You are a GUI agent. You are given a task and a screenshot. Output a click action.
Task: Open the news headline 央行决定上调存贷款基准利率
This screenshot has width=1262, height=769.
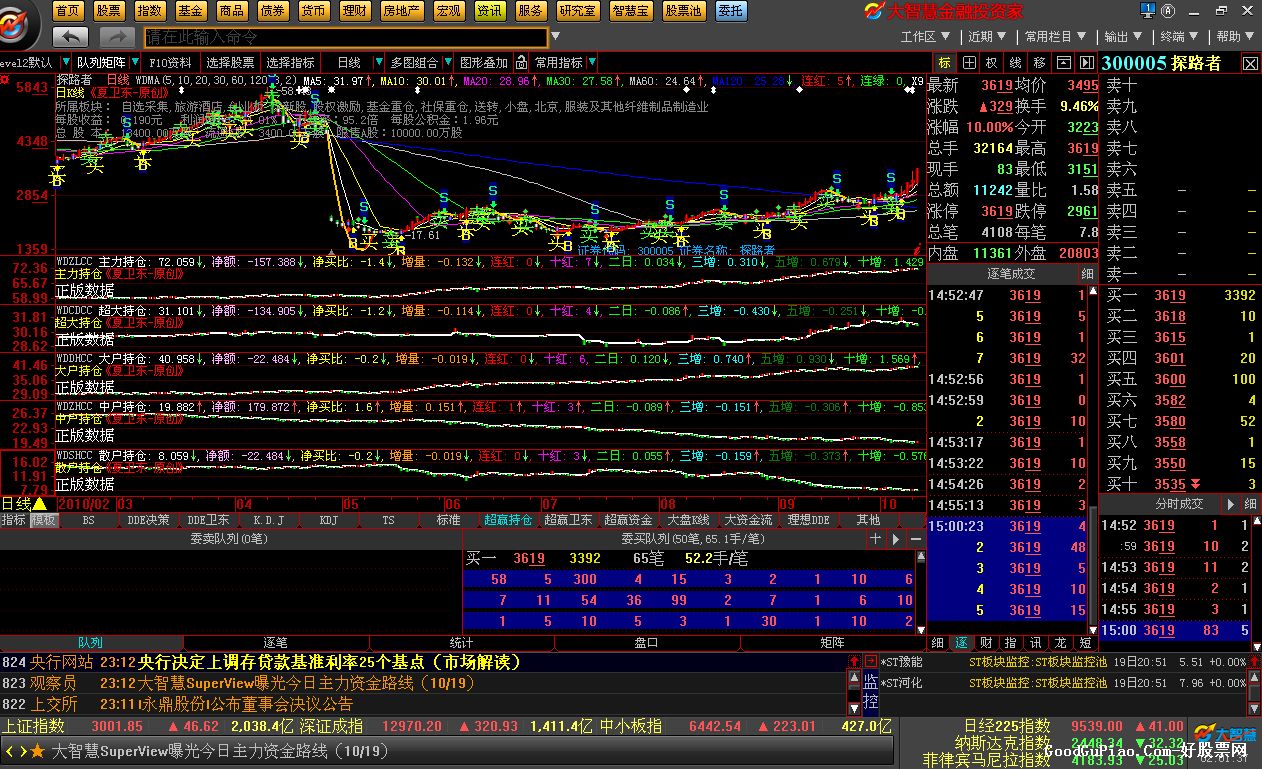pyautogui.click(x=330, y=662)
